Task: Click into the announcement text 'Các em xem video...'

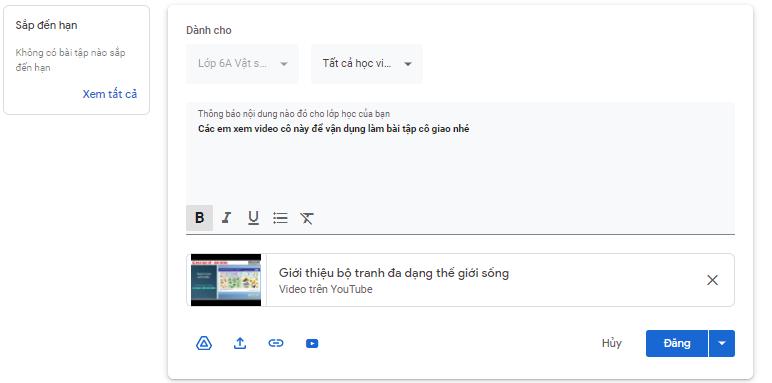Action: [333, 129]
